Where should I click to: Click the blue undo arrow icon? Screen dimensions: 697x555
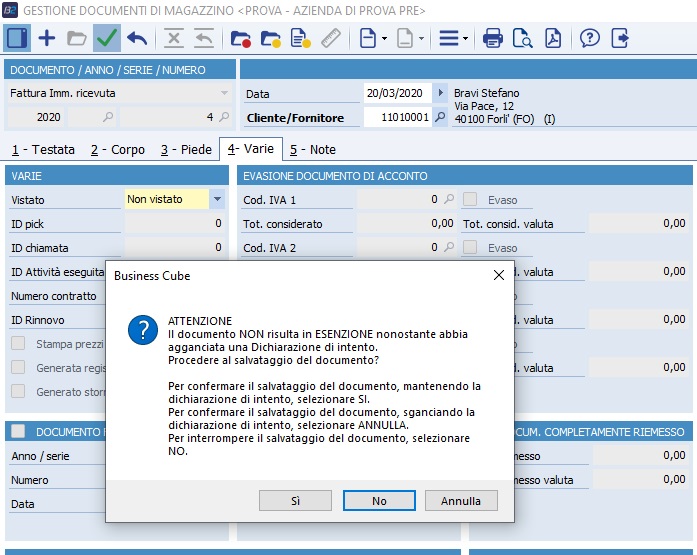click(x=137, y=39)
